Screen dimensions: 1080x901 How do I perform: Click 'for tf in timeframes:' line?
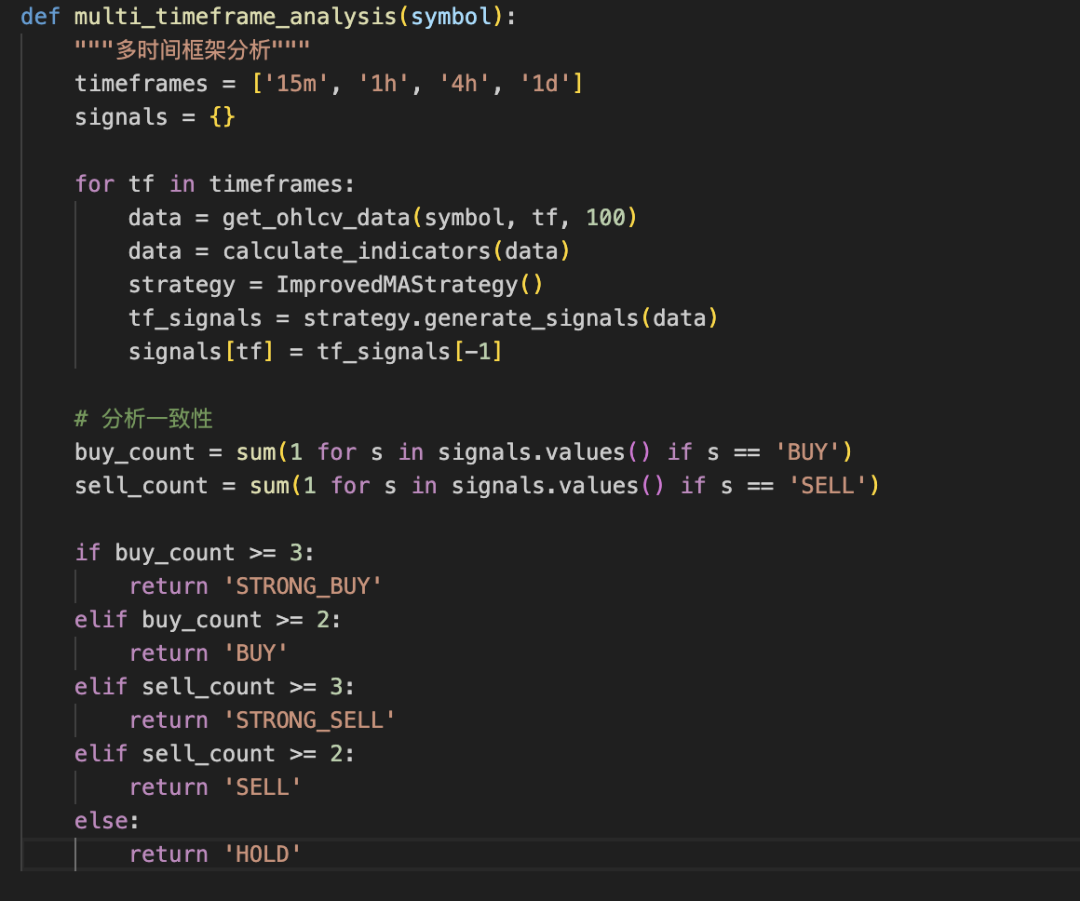pos(215,184)
